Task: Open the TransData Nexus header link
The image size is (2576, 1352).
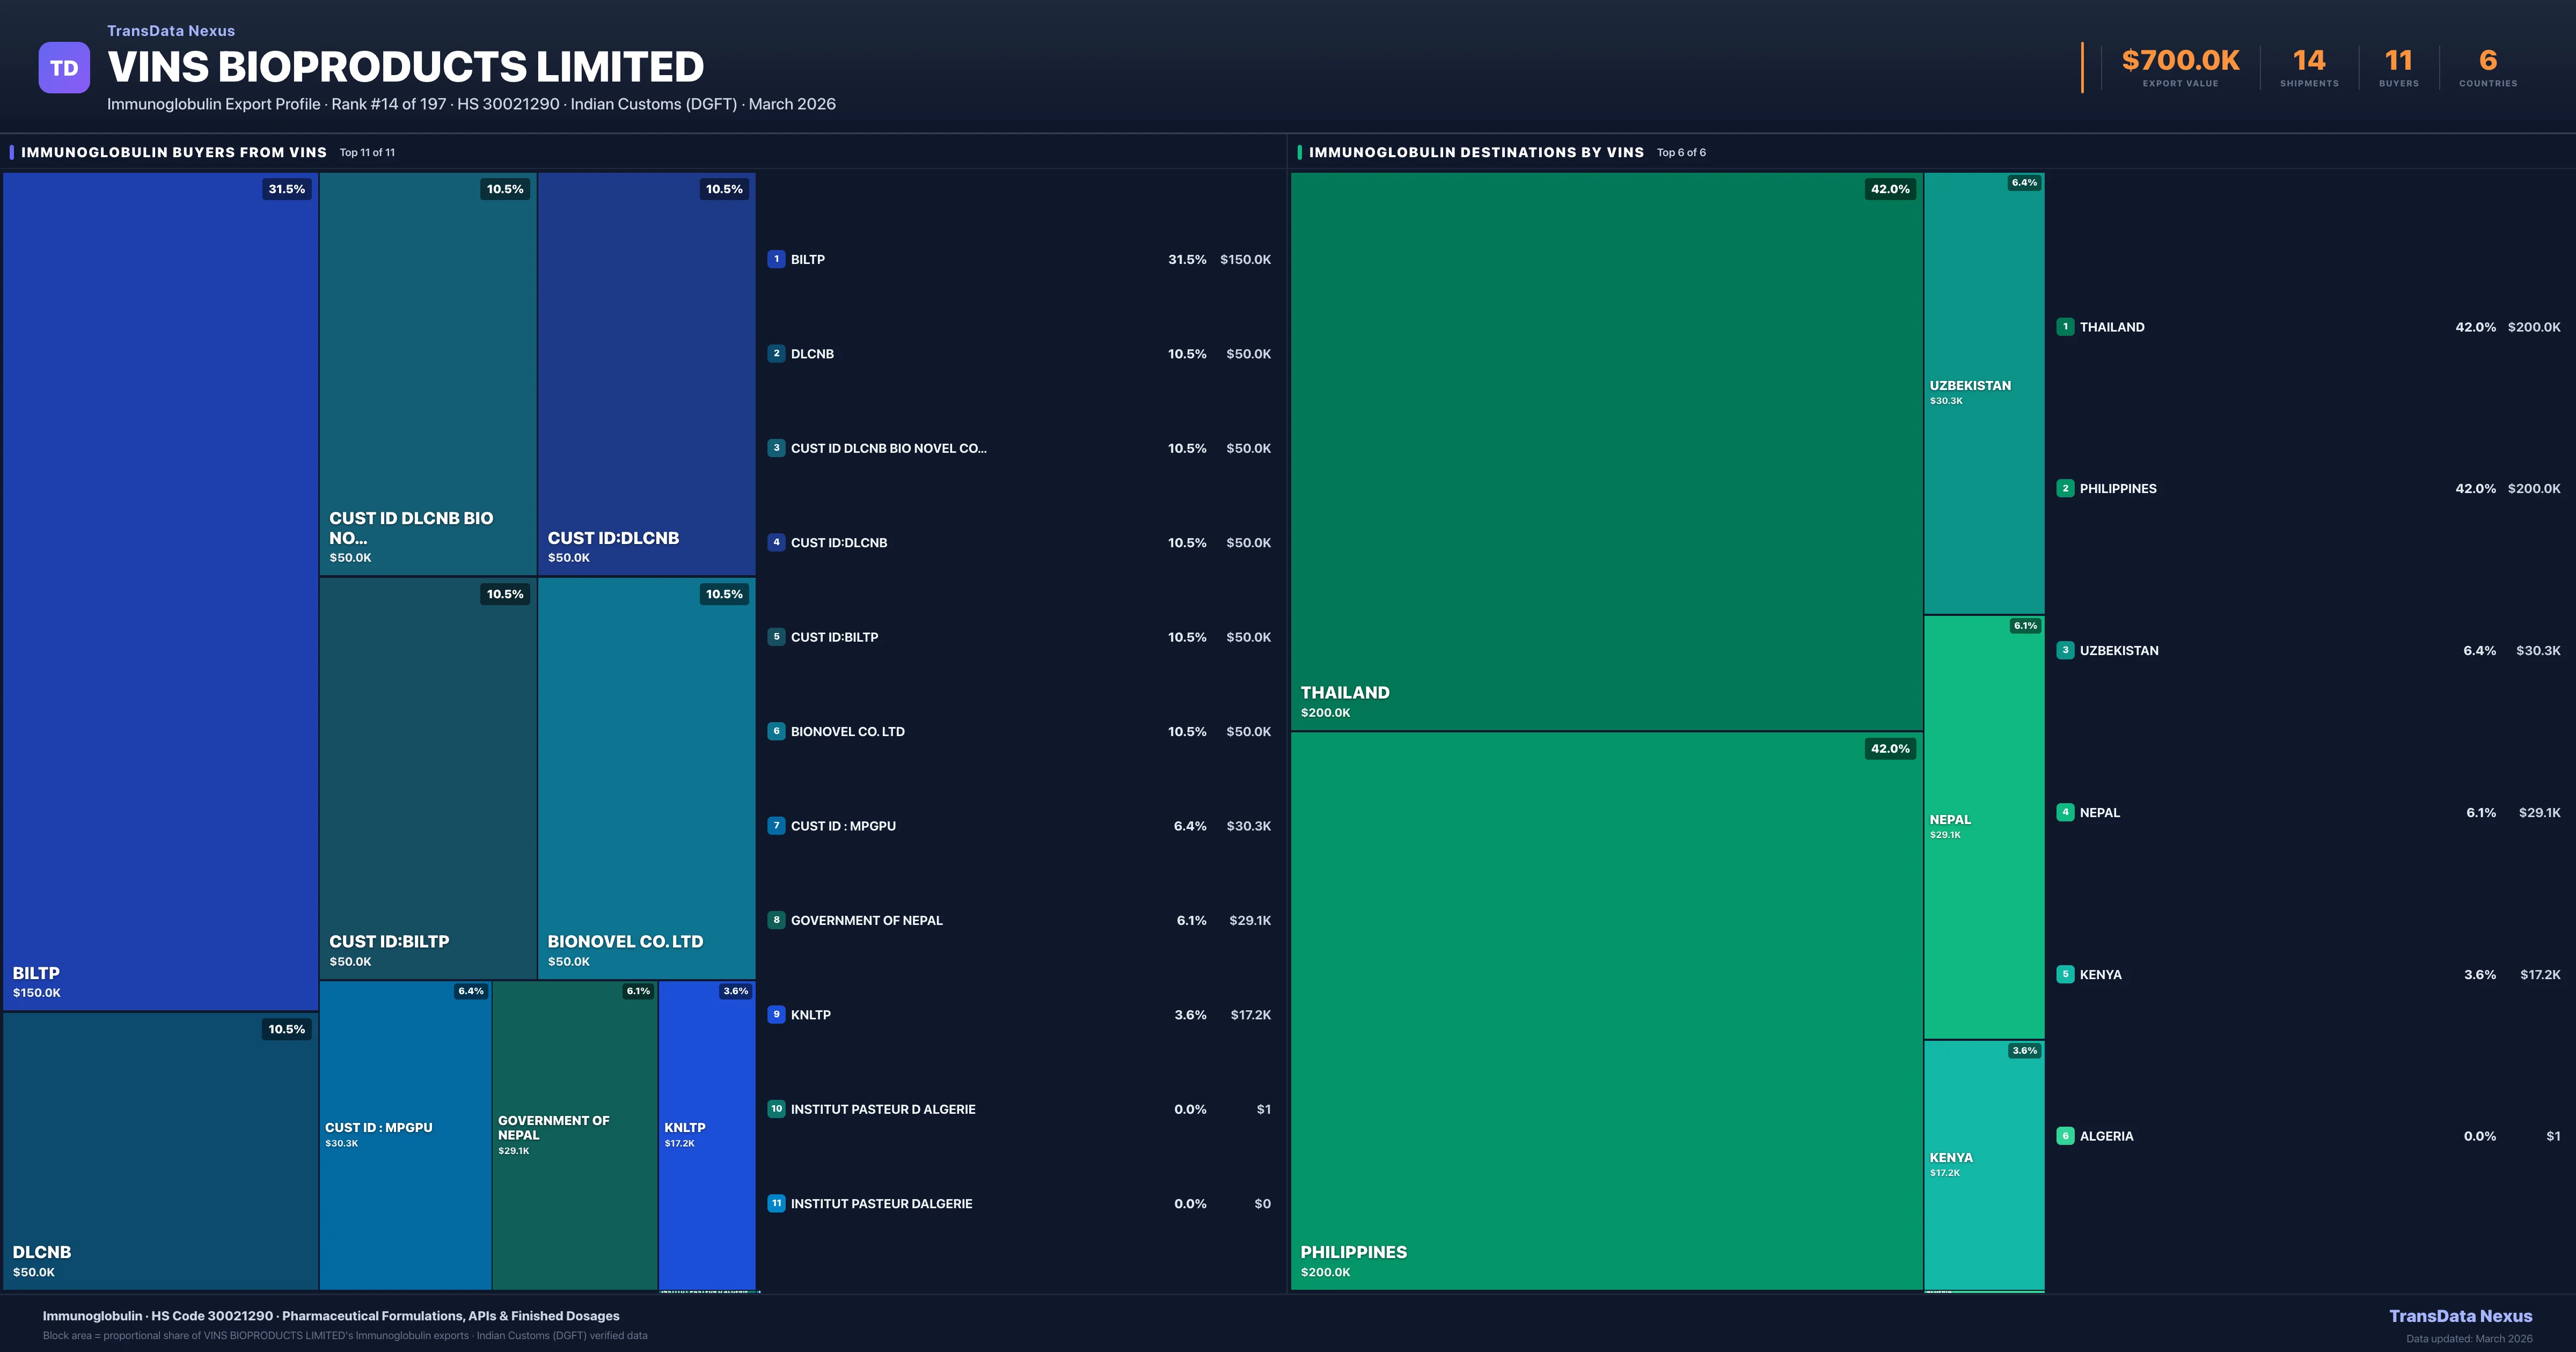Action: tap(170, 30)
